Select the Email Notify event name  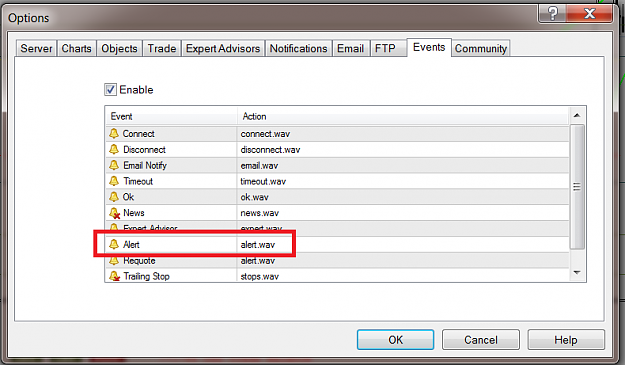[x=145, y=165]
